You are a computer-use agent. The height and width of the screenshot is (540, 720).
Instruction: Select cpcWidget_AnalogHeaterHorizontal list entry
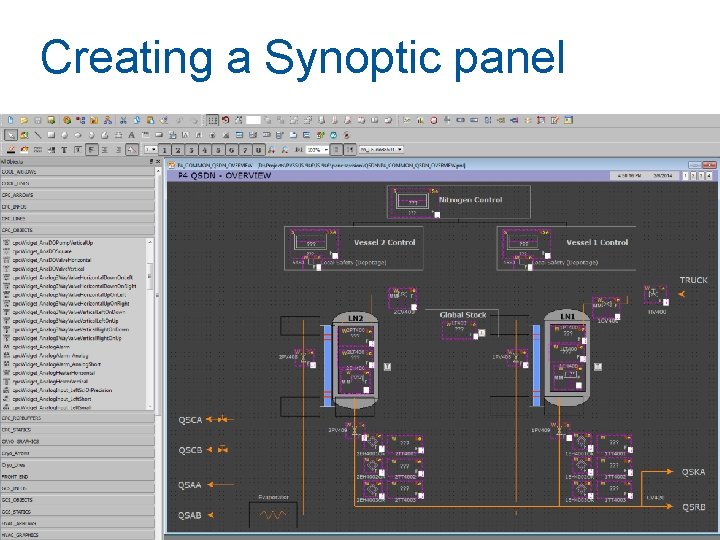click(54, 373)
